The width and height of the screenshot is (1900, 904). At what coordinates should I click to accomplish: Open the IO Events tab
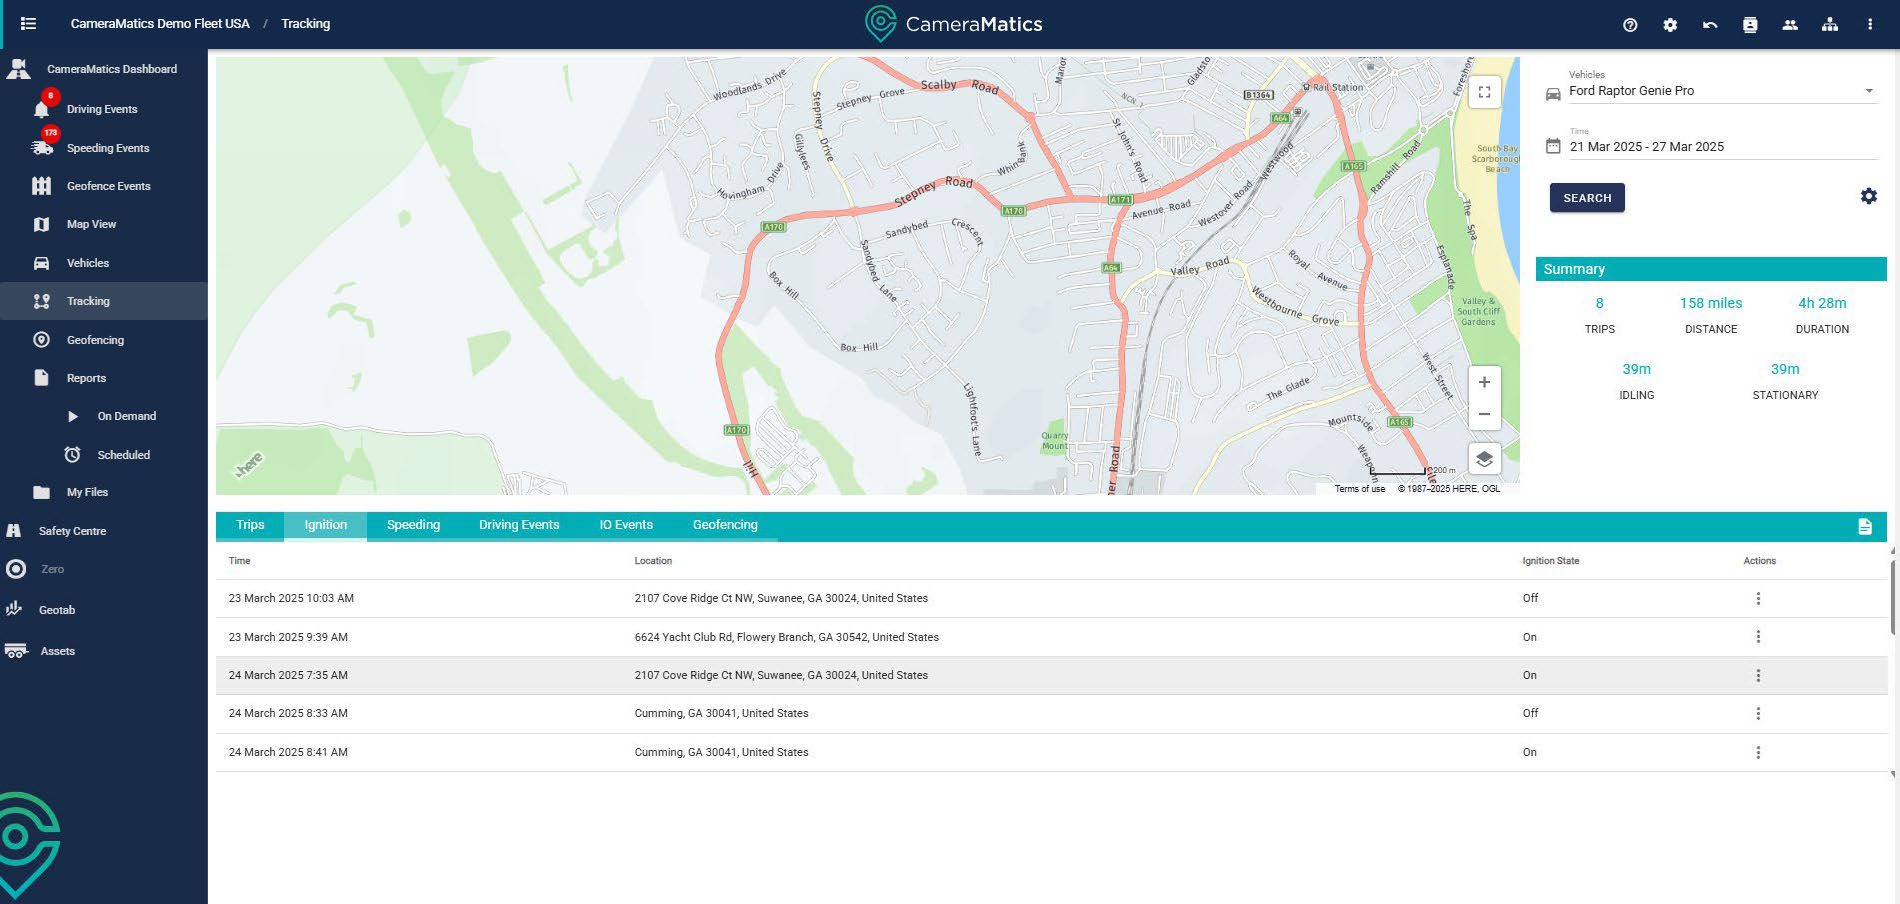[626, 525]
